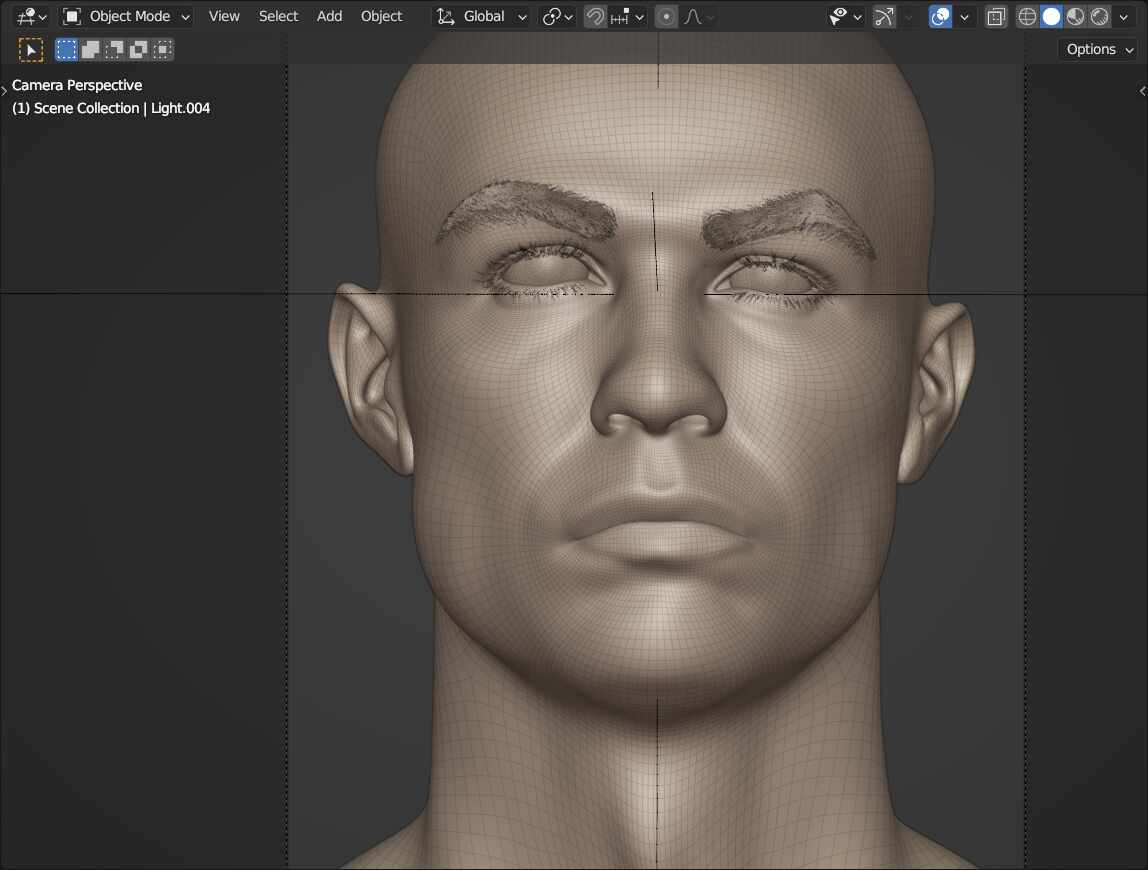Screen dimensions: 1148x870
Task: Open the editor type selector
Action: (31, 16)
